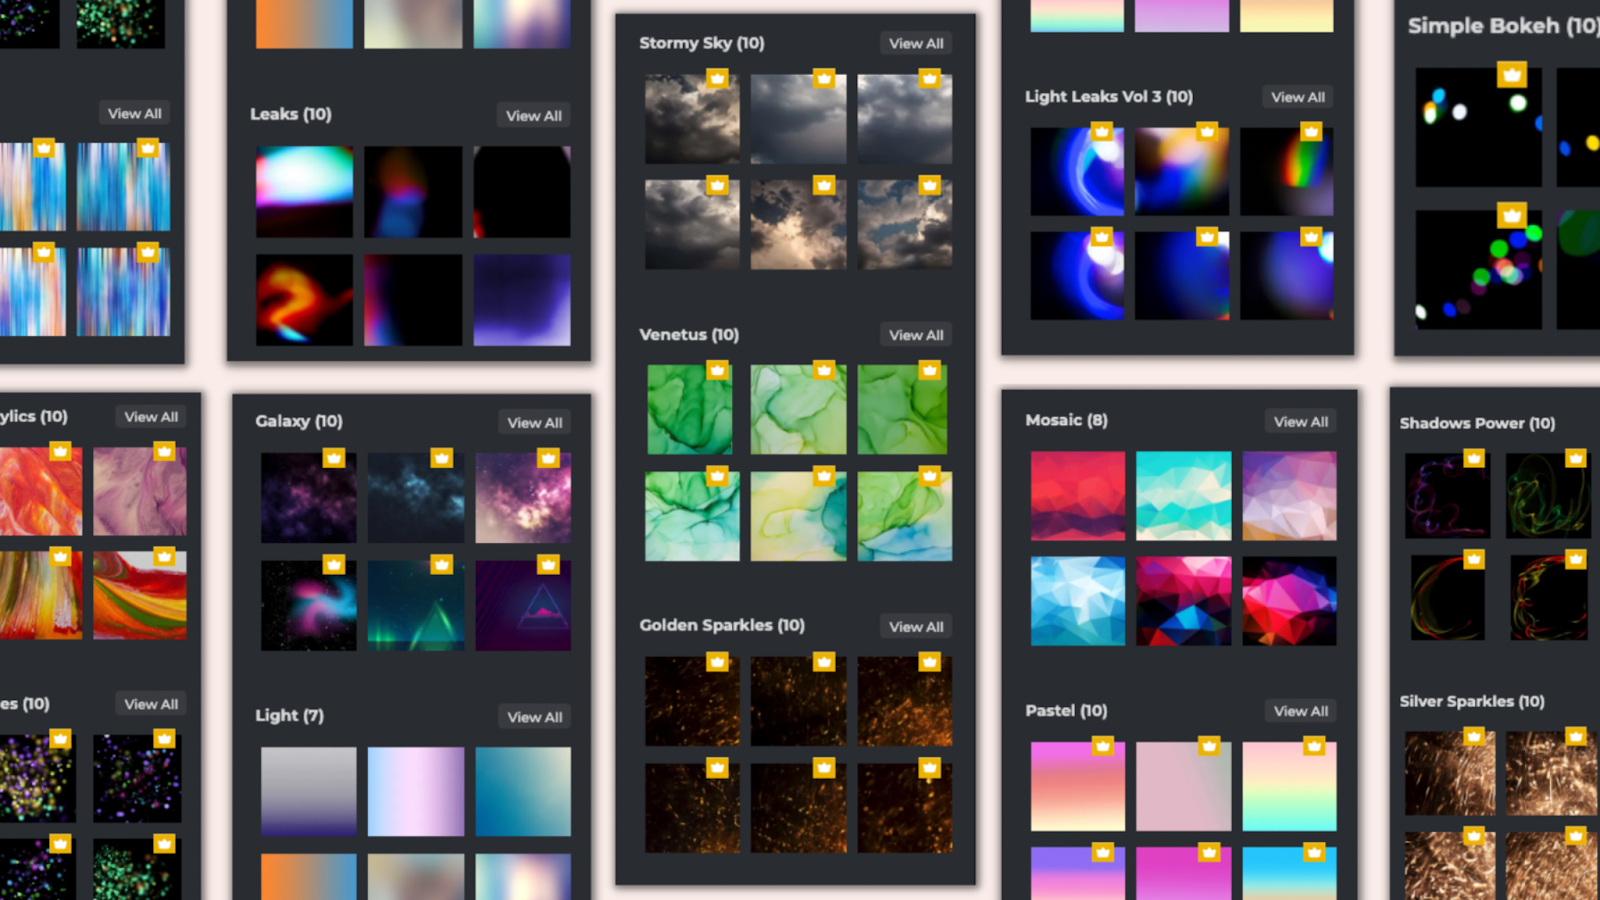Click crown badge on blue swirl ring Light Leaks thumbnail
Viewport: 1600px width, 900px height.
click(x=1101, y=131)
